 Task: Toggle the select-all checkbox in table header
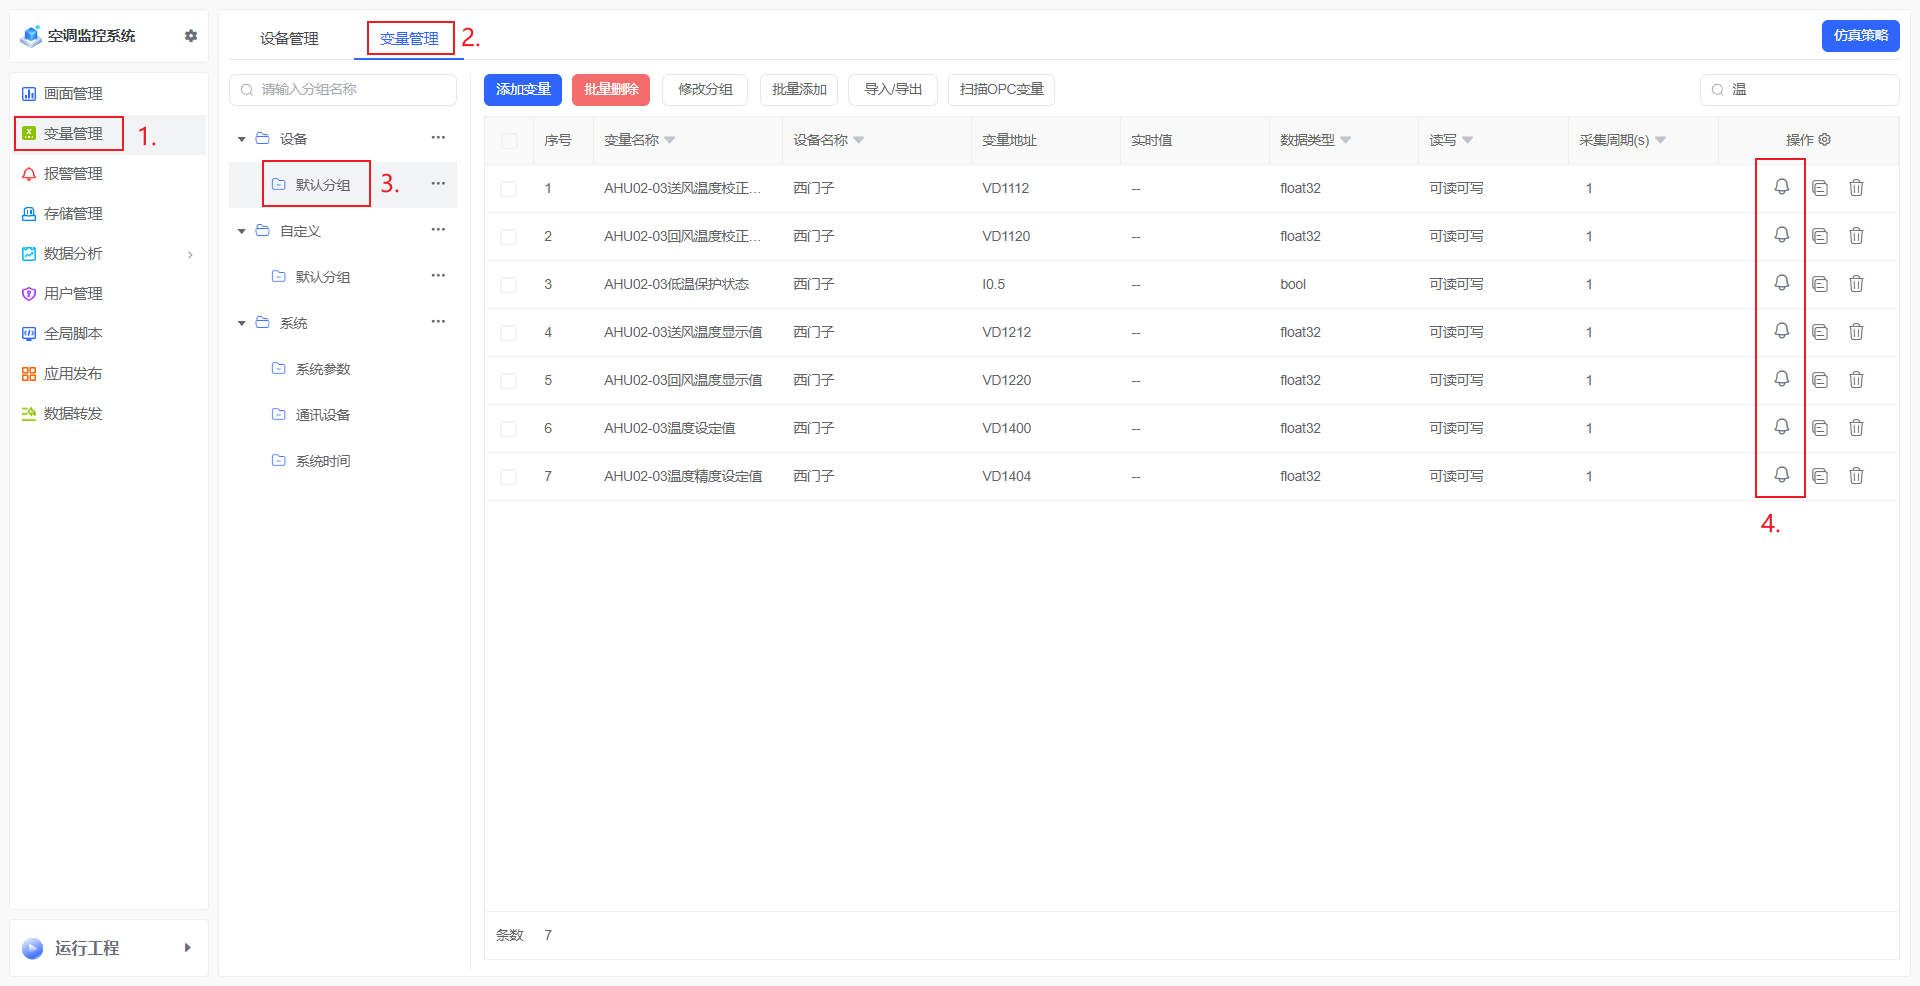(509, 141)
